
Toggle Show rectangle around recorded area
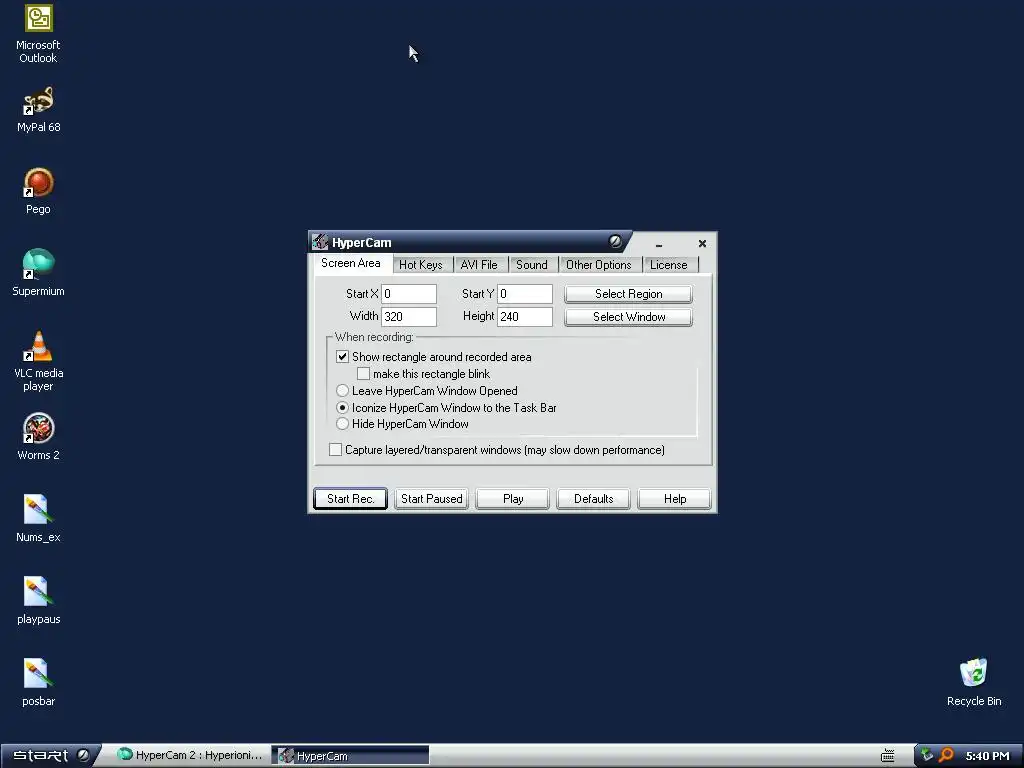pyautogui.click(x=342, y=357)
